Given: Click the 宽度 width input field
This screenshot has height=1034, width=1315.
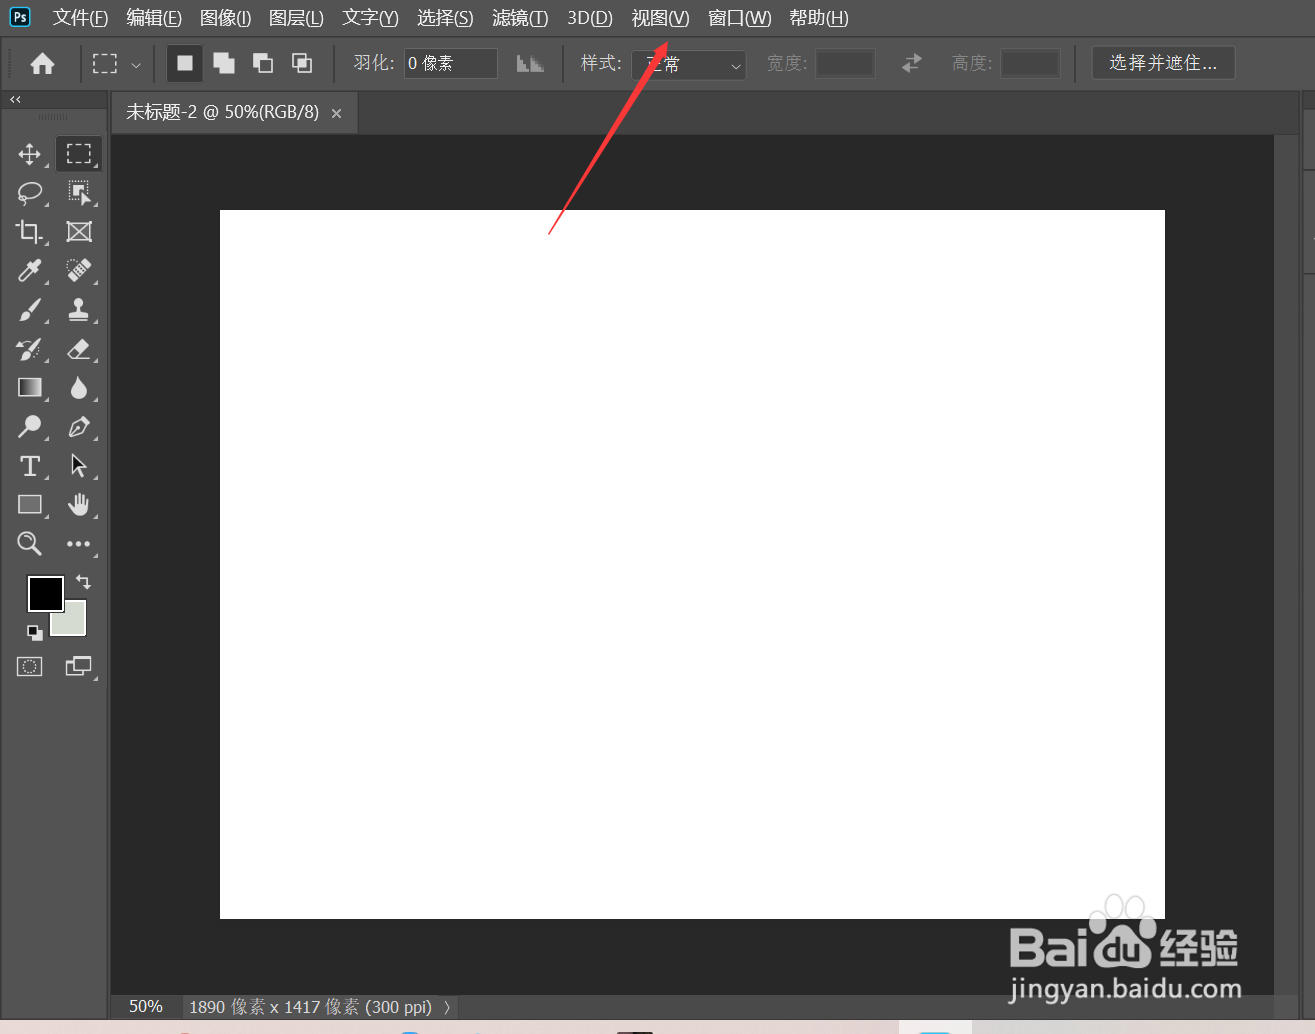Looking at the screenshot, I should 845,64.
